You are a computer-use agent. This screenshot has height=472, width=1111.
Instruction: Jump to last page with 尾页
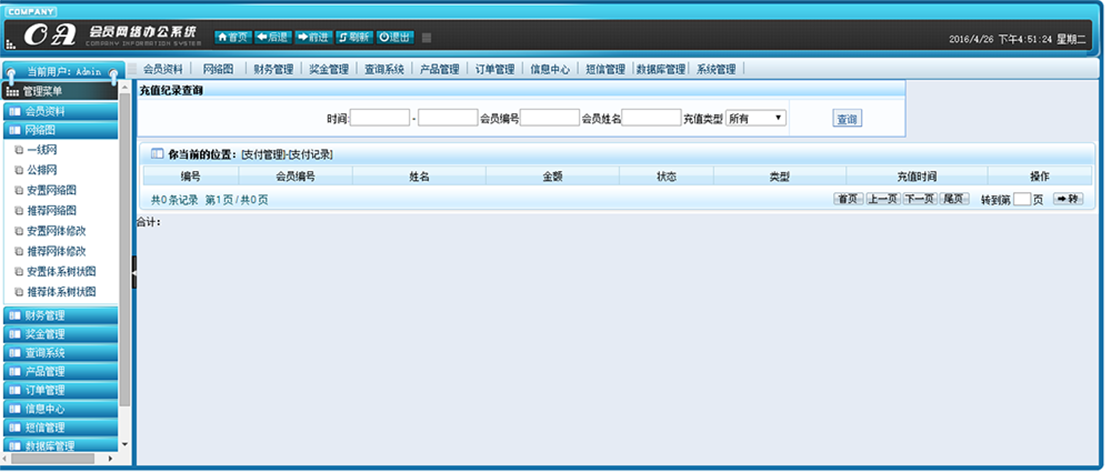[954, 199]
